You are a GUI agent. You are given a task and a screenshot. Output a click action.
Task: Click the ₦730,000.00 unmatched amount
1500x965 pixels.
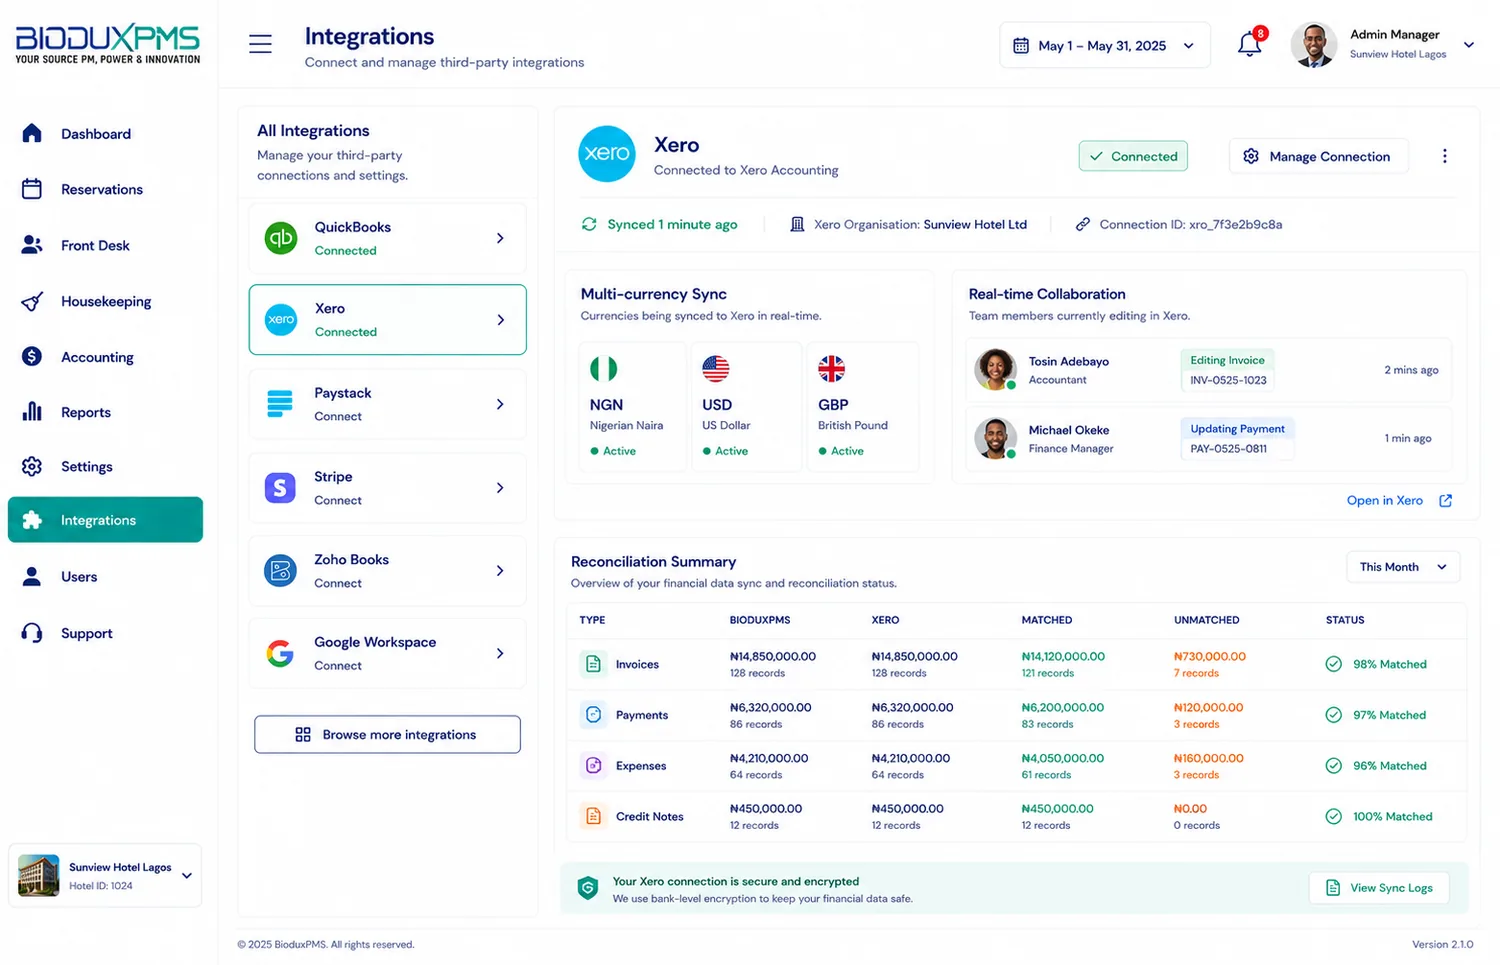tap(1210, 656)
